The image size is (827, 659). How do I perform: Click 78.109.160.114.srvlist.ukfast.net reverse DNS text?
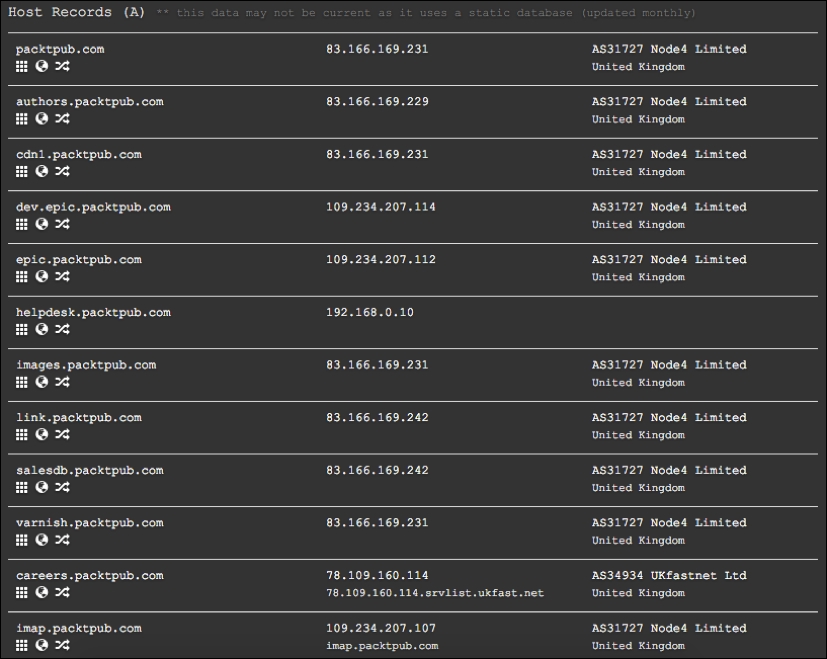[435, 593]
